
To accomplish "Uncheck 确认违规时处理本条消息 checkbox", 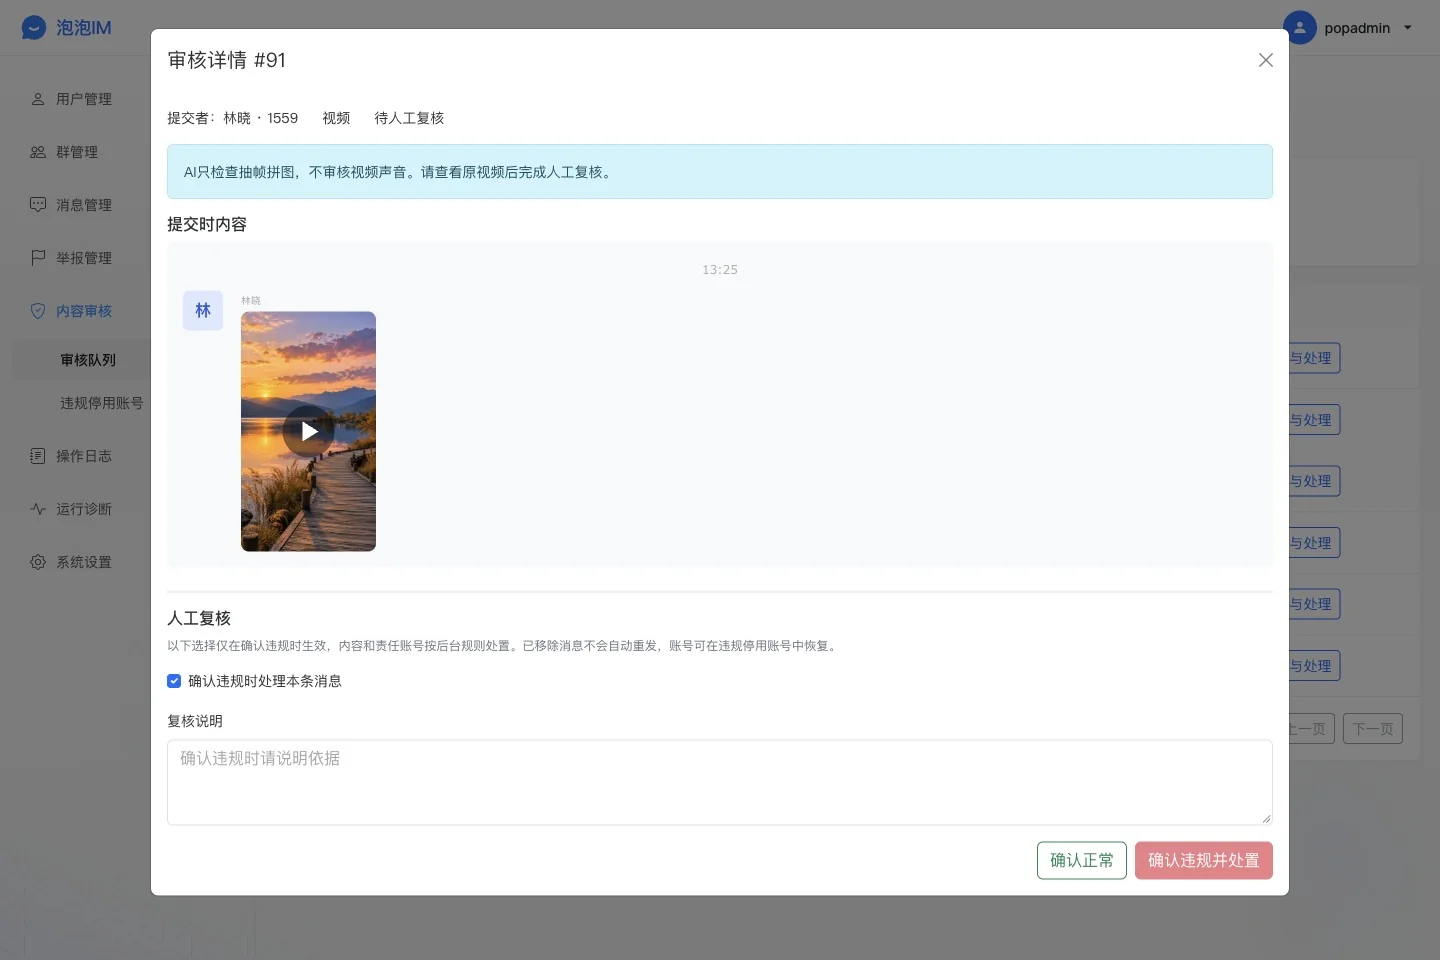I will 174,681.
